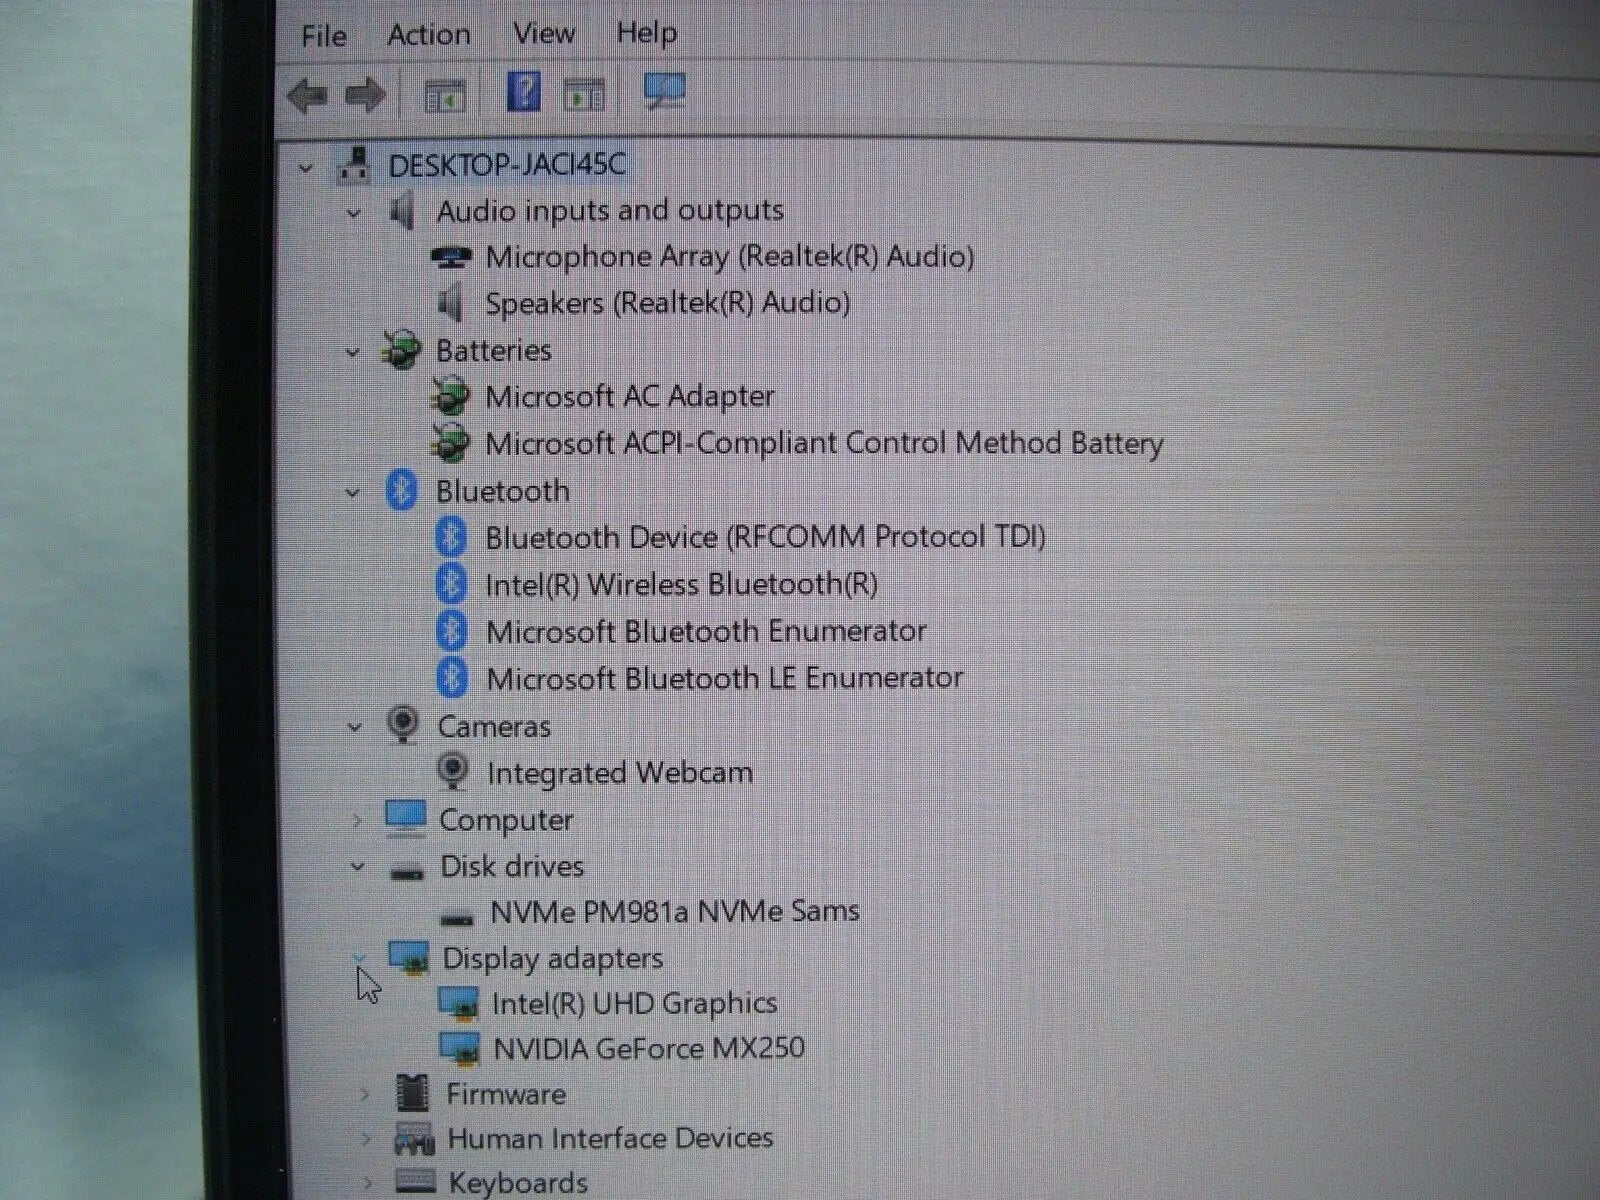Click the icon beside Microsoft Bluetooth LE Enumerator
The width and height of the screenshot is (1600, 1200).
451,678
